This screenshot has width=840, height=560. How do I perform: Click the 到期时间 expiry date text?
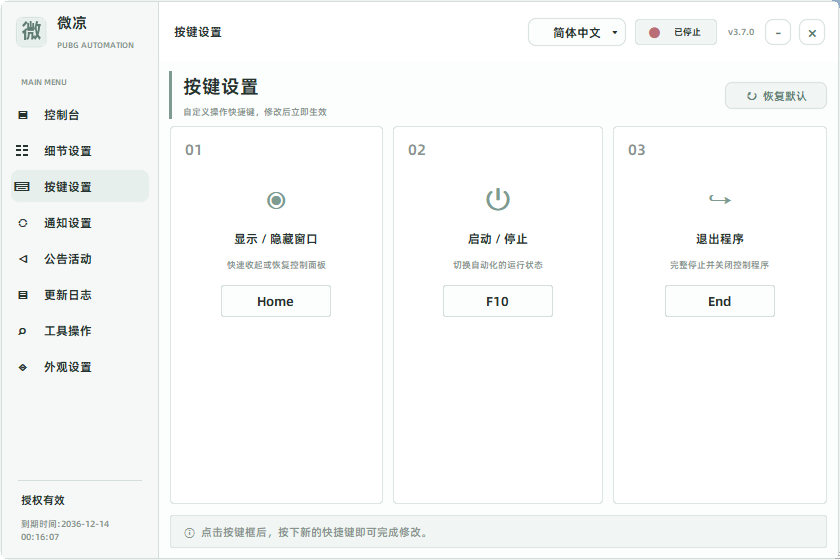coord(65,530)
